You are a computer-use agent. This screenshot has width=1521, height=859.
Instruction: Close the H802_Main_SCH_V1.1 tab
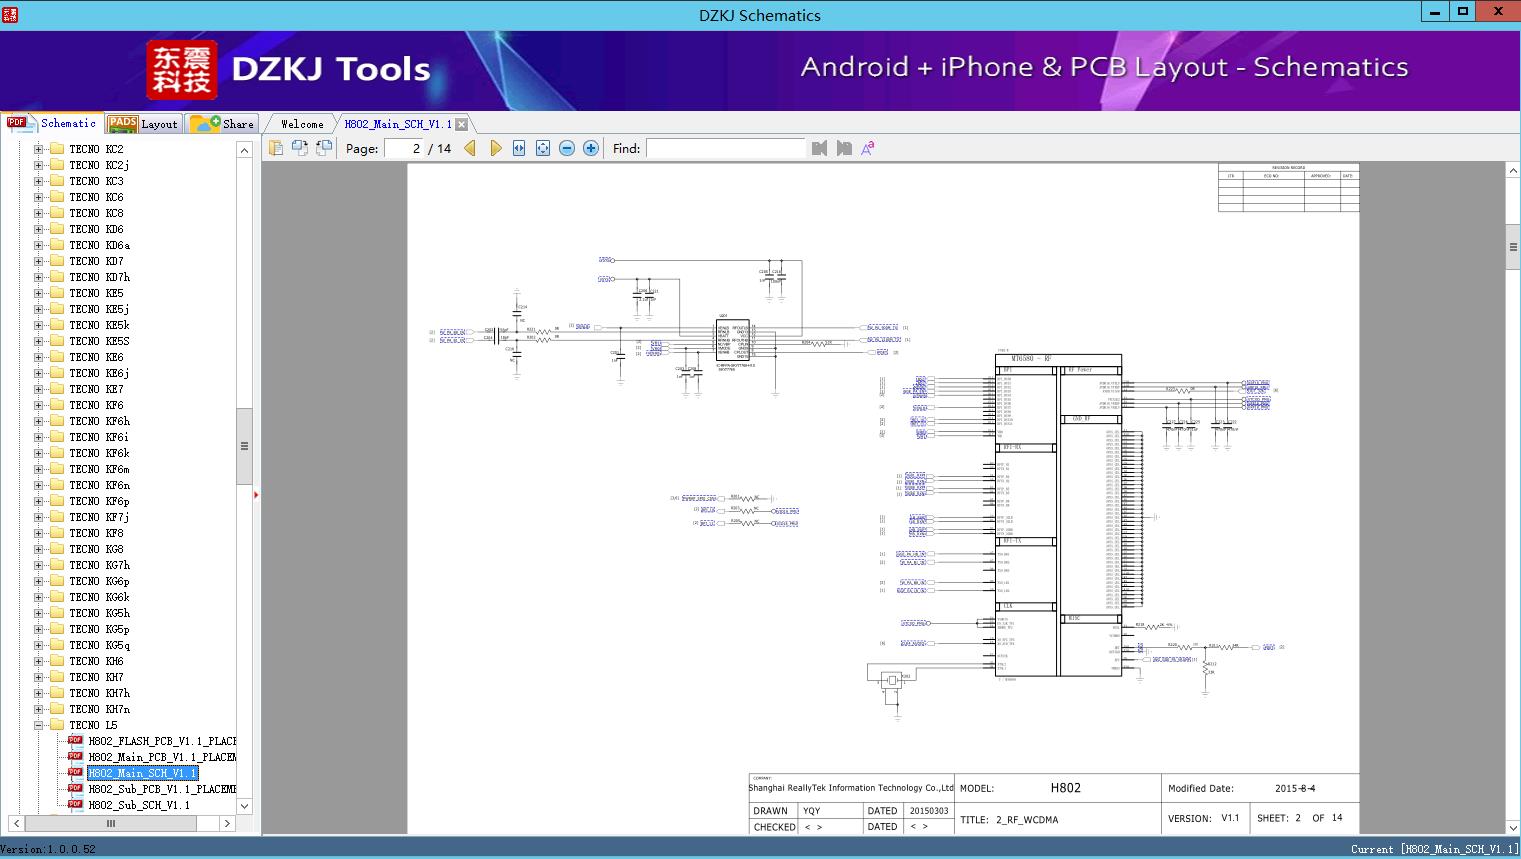(x=462, y=125)
